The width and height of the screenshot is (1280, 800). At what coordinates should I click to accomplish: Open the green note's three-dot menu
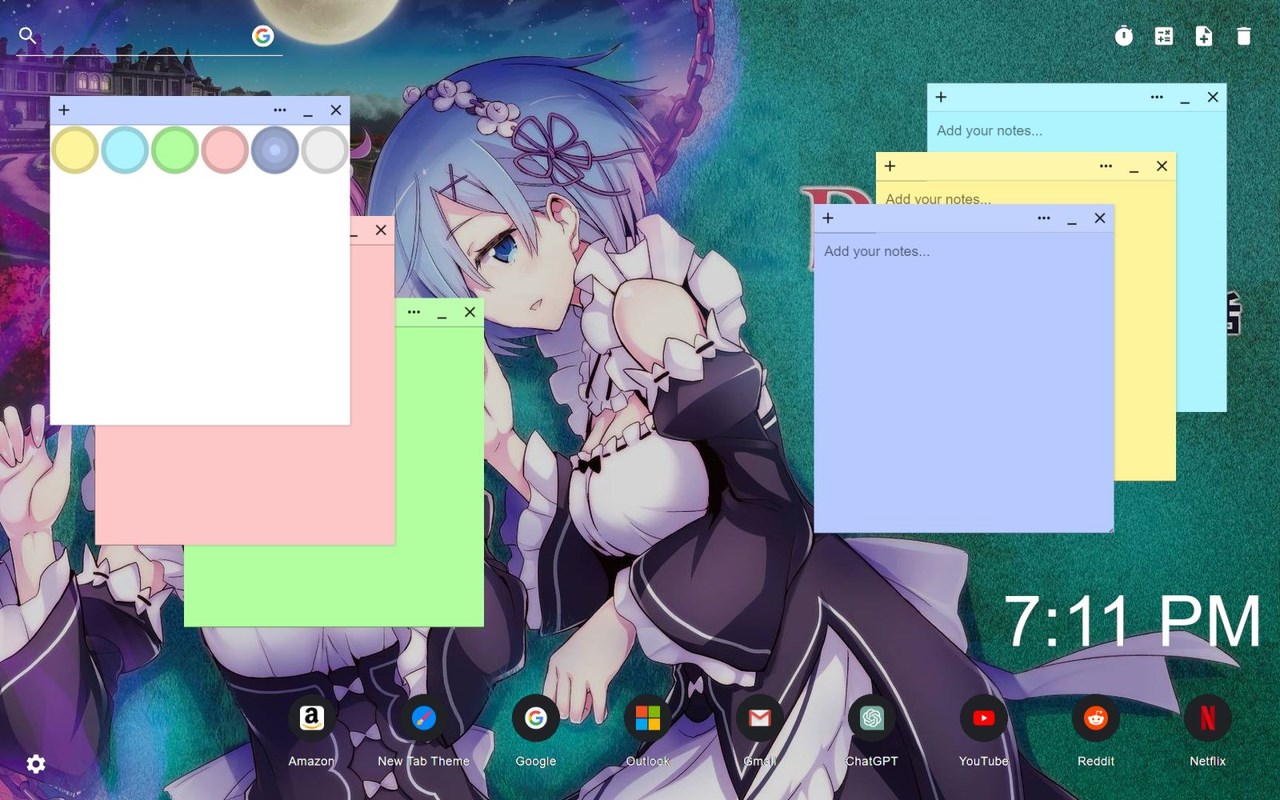(414, 312)
